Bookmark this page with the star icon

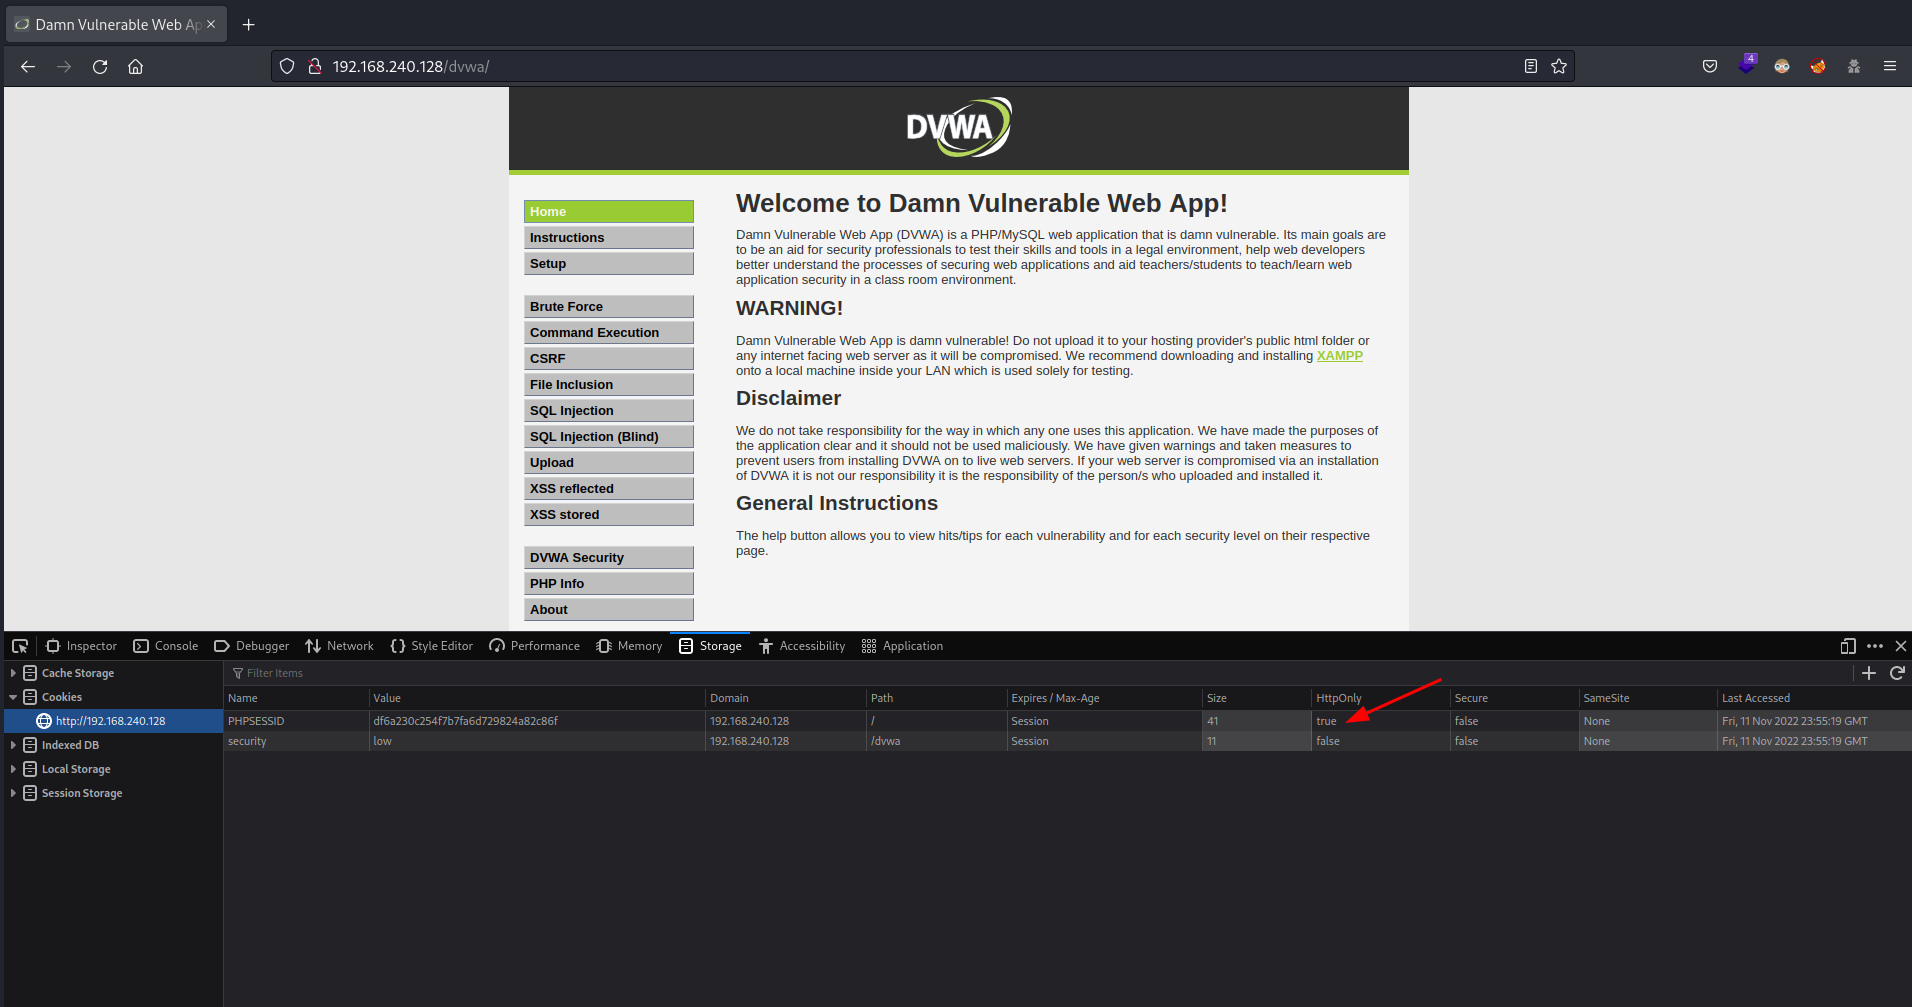1559,66
